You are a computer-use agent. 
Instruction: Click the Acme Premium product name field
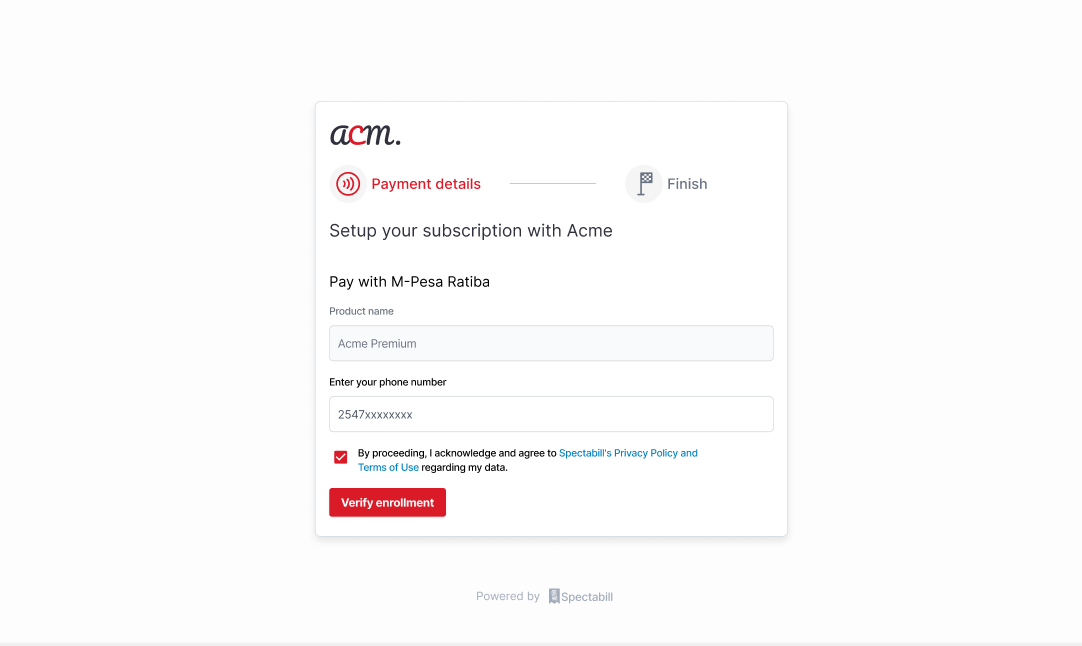(x=551, y=343)
